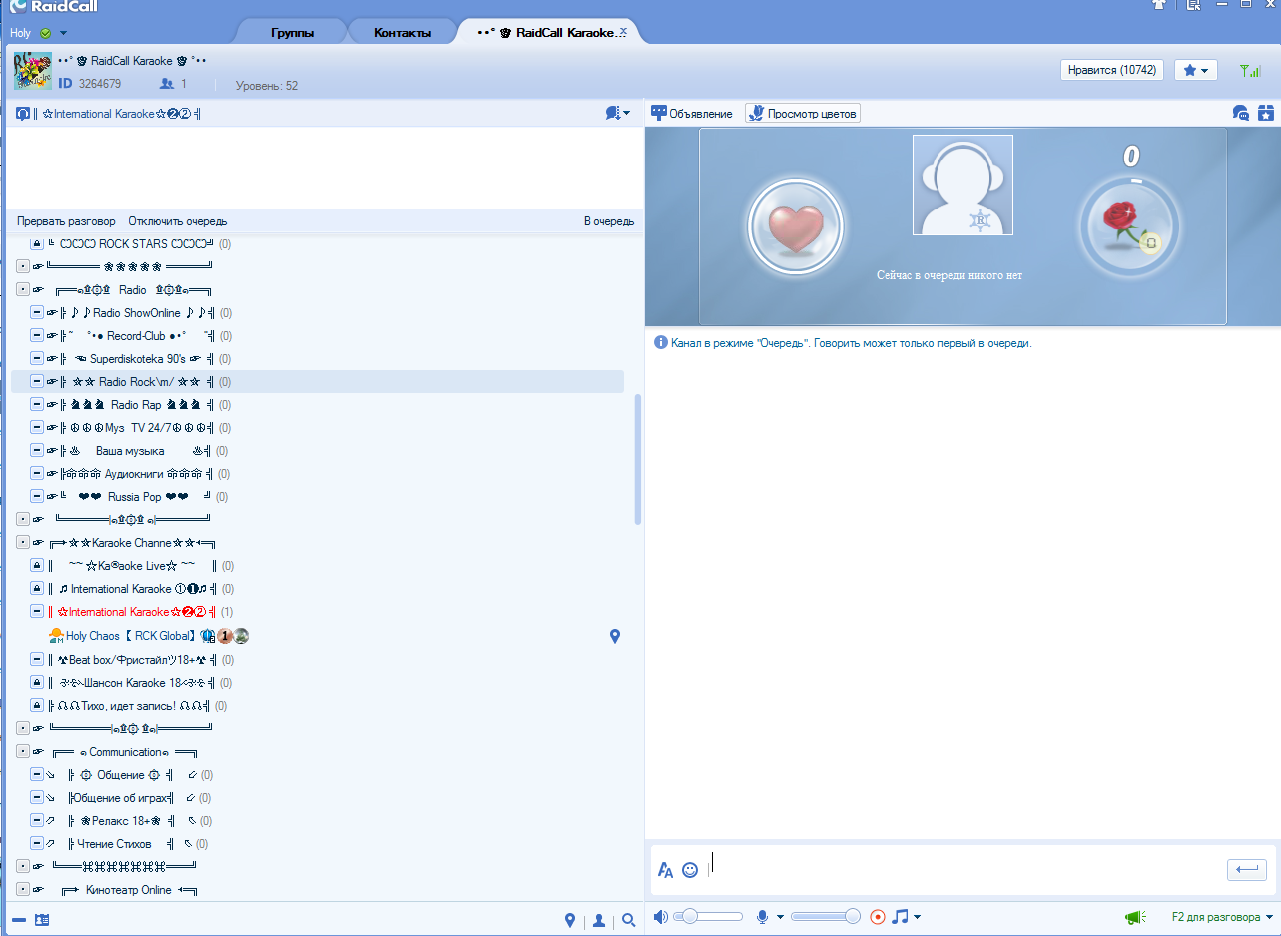The width and height of the screenshot is (1281, 936).
Task: Click the user silhouette icon in bottom toolbar
Action: coord(599,920)
